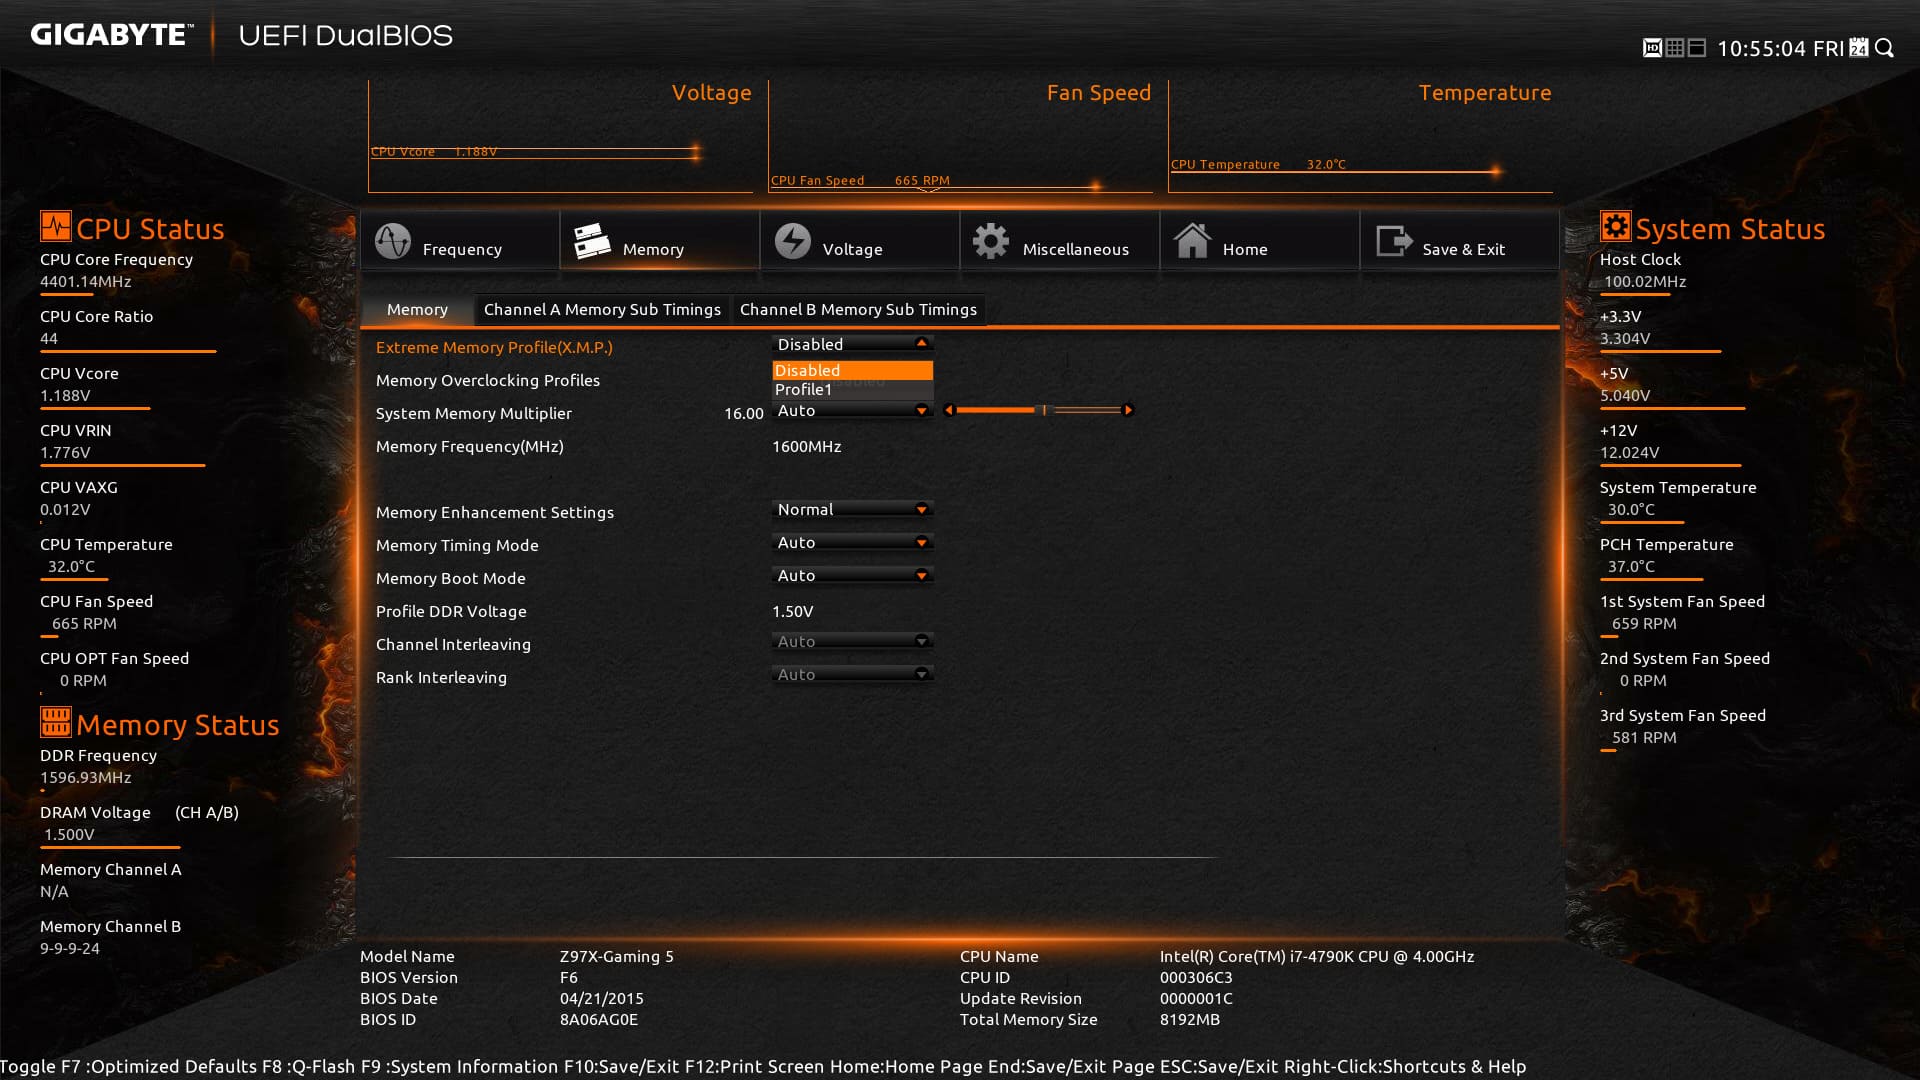
Task: Collapse the Extreme Memory Profile dropdown
Action: click(x=921, y=344)
